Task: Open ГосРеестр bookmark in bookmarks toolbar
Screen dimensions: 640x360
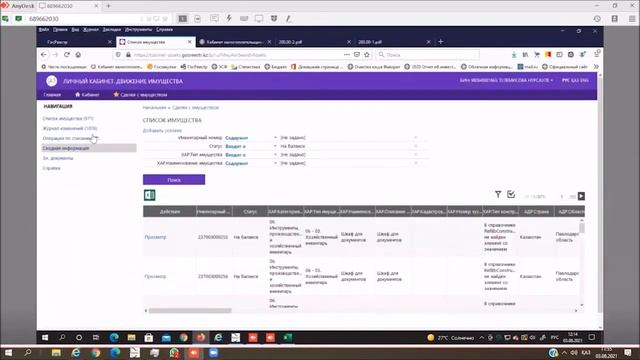Action: pyautogui.click(x=194, y=67)
